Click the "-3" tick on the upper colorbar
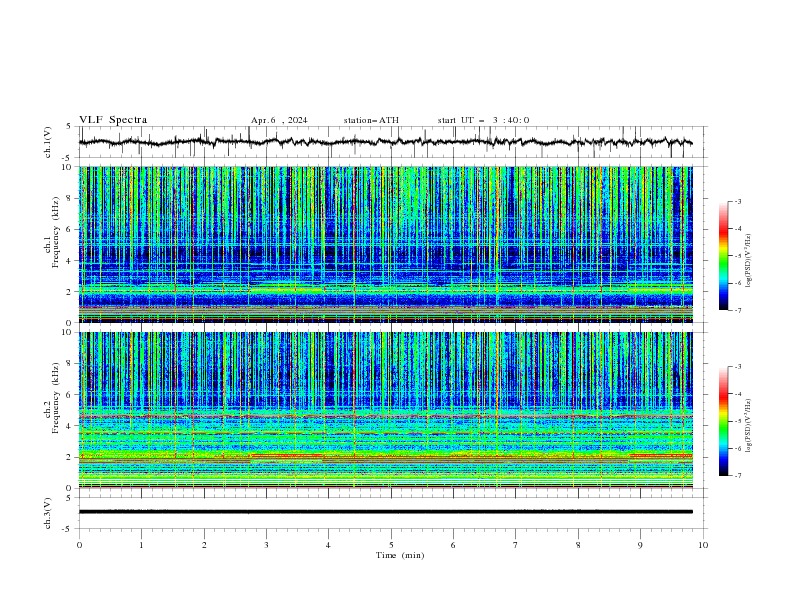The image size is (792, 612). click(738, 201)
